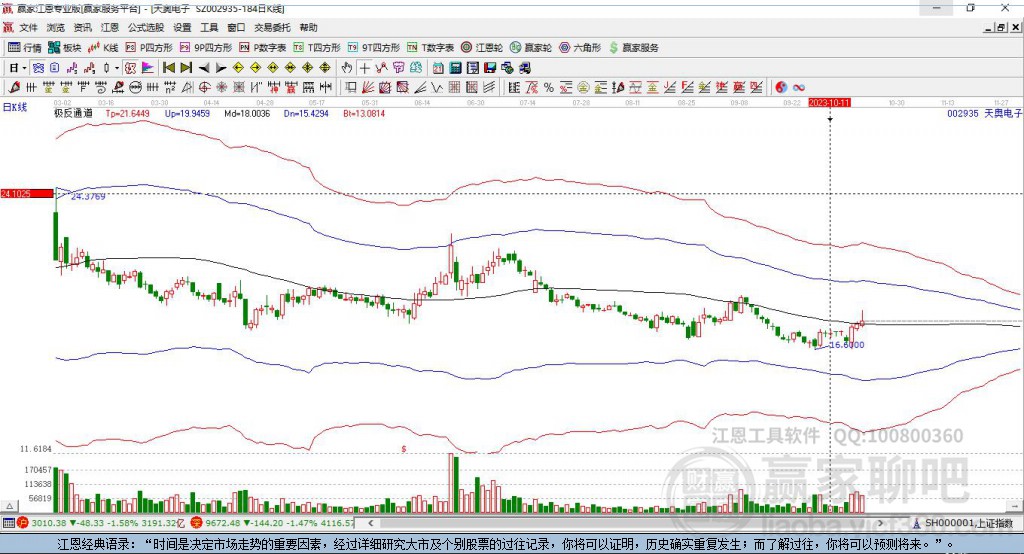Screen dimensions: 1024x554
Task: Click the colored flag triangle icon
Action: coord(148,68)
